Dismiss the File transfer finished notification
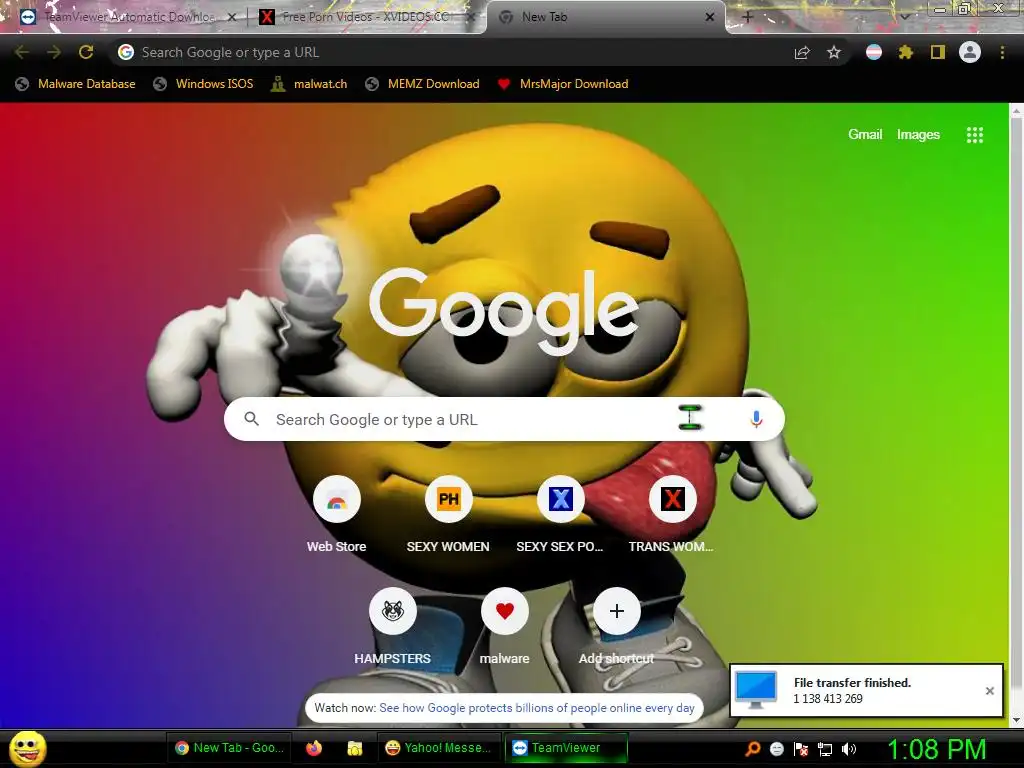Image resolution: width=1024 pixels, height=768 pixels. pyautogui.click(x=989, y=691)
